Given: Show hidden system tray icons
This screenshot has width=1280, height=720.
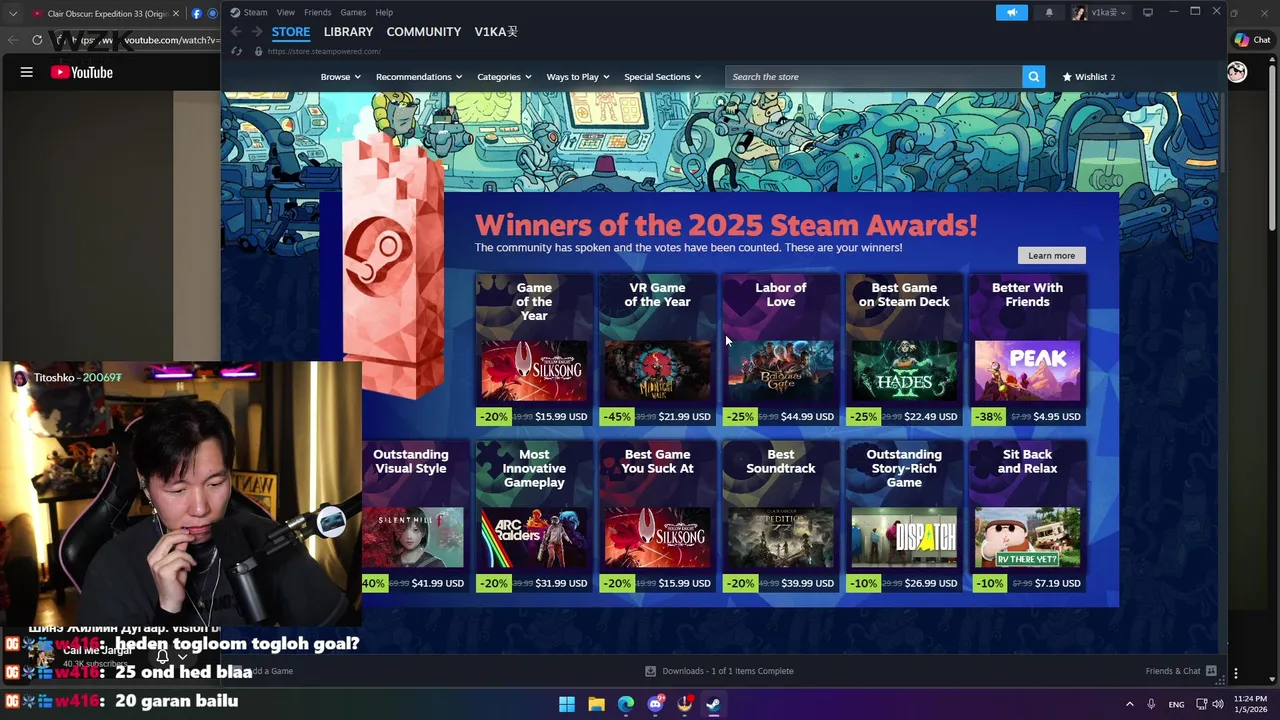Looking at the screenshot, I should tap(1129, 704).
